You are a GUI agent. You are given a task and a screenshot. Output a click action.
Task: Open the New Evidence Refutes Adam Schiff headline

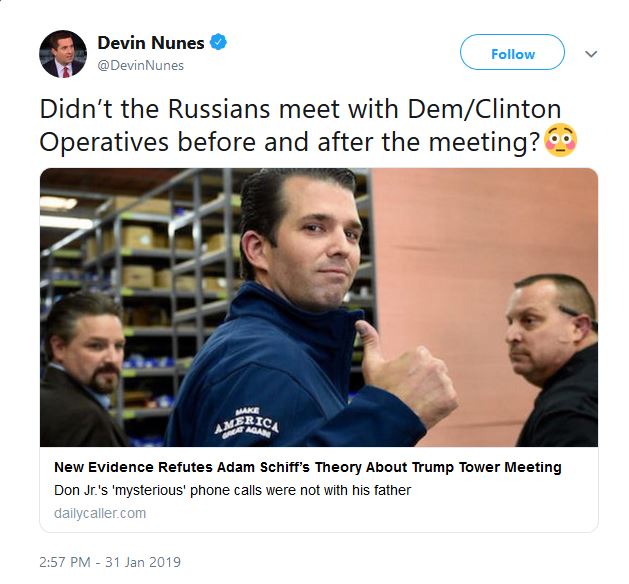coord(307,467)
